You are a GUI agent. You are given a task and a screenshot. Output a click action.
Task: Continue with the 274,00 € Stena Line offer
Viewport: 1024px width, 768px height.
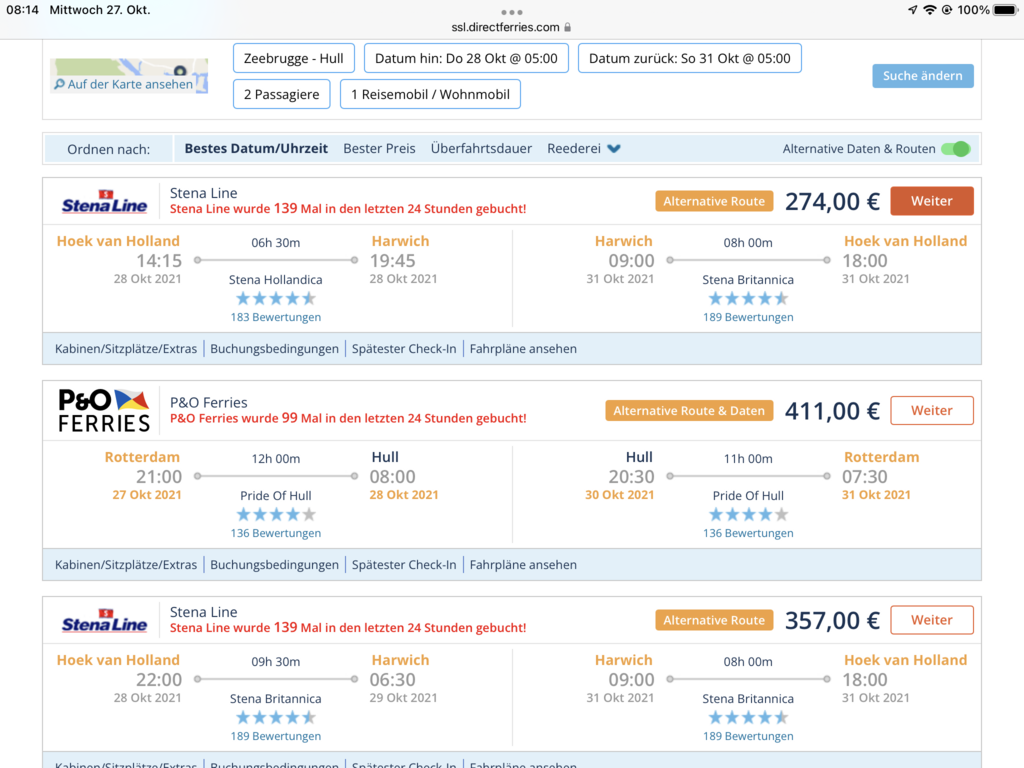(x=932, y=201)
